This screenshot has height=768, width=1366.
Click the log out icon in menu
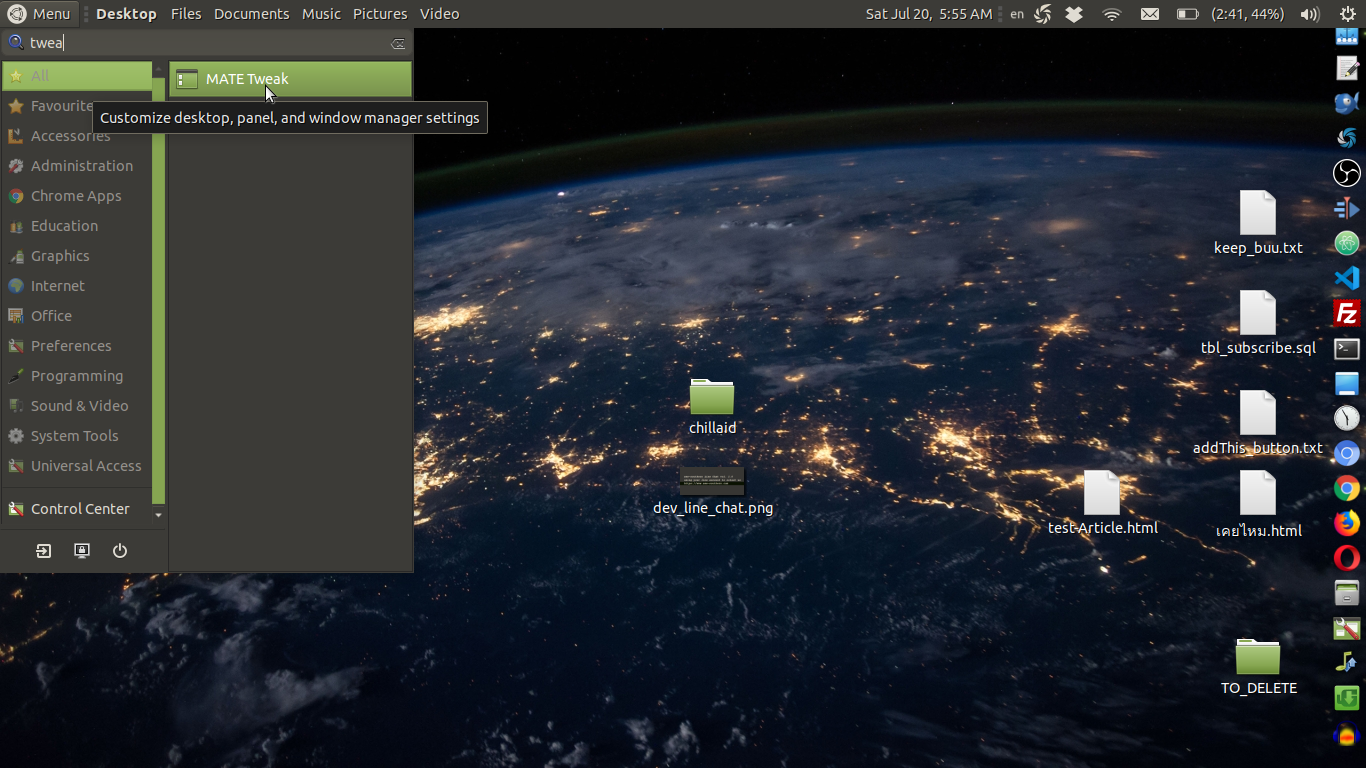tap(44, 551)
